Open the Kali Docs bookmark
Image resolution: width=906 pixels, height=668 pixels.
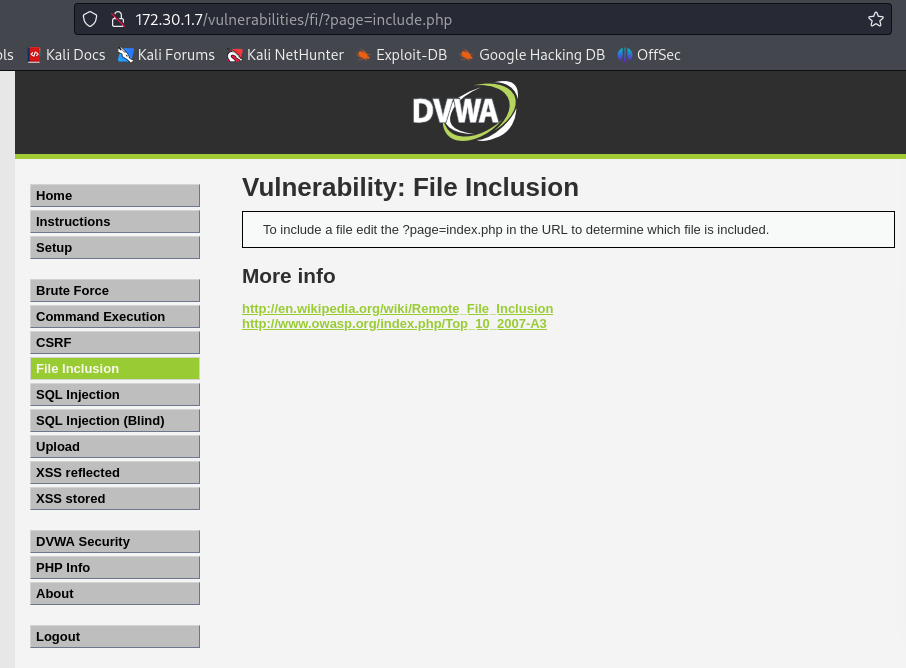coord(66,55)
